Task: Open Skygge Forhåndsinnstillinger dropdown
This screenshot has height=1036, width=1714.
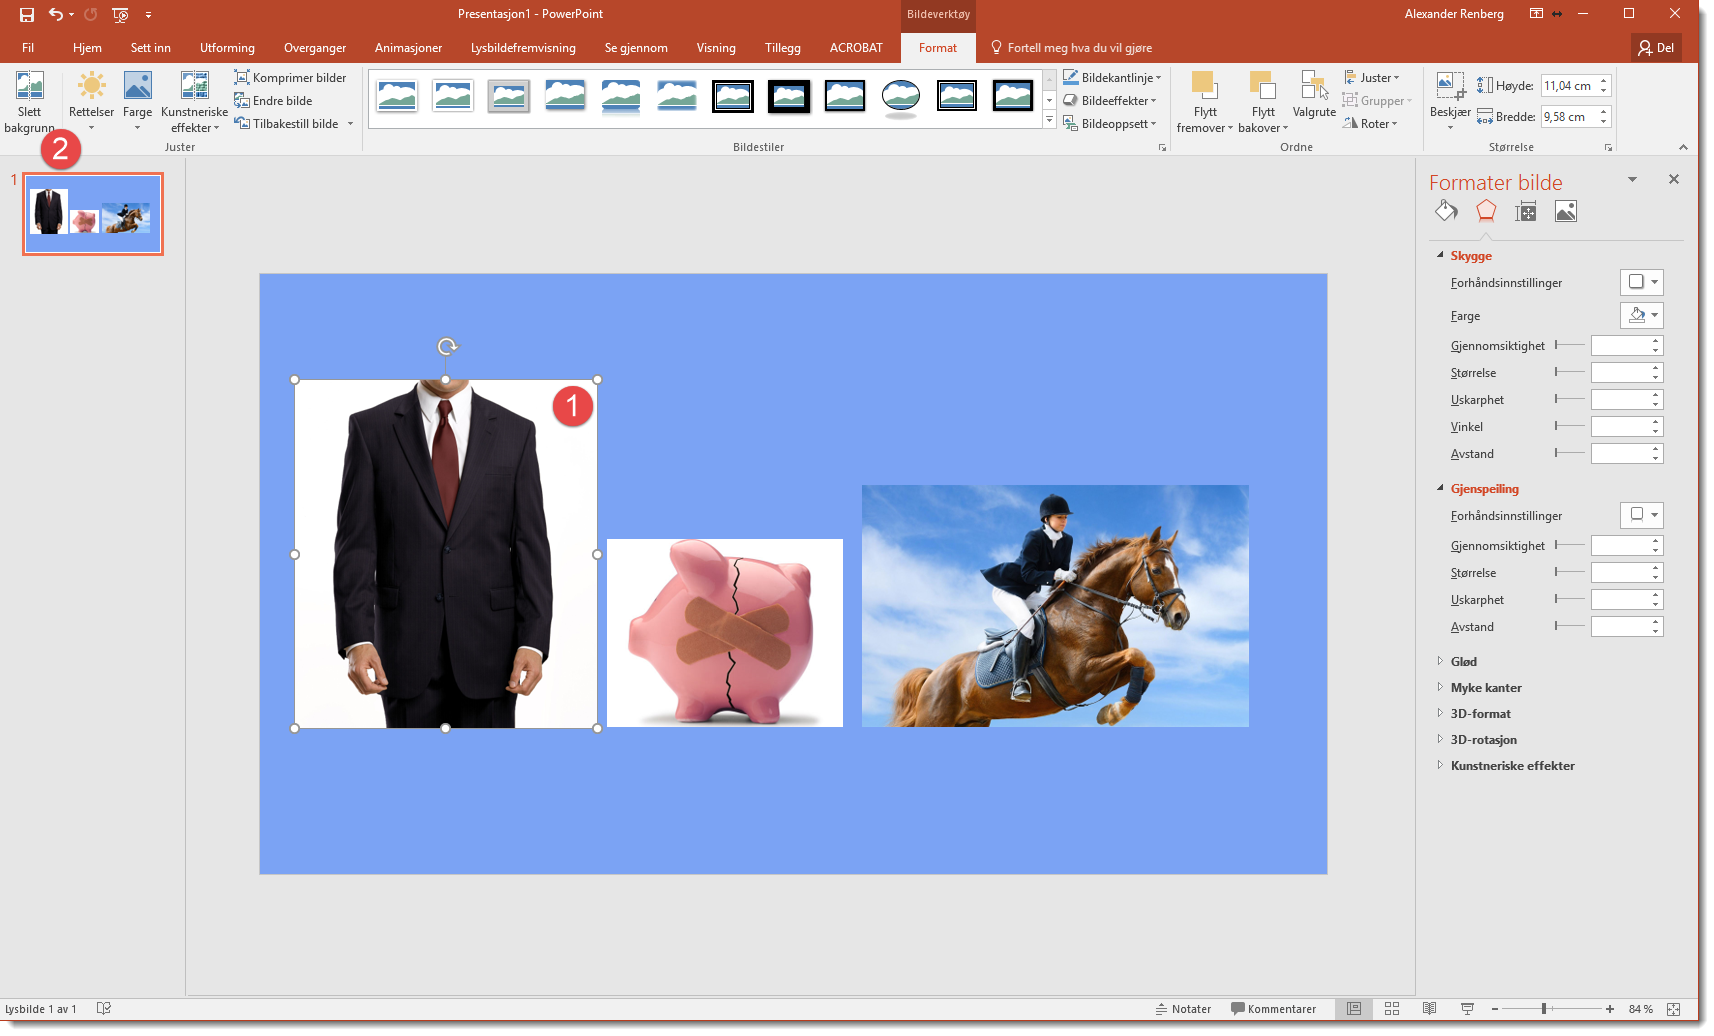Action: [1642, 282]
